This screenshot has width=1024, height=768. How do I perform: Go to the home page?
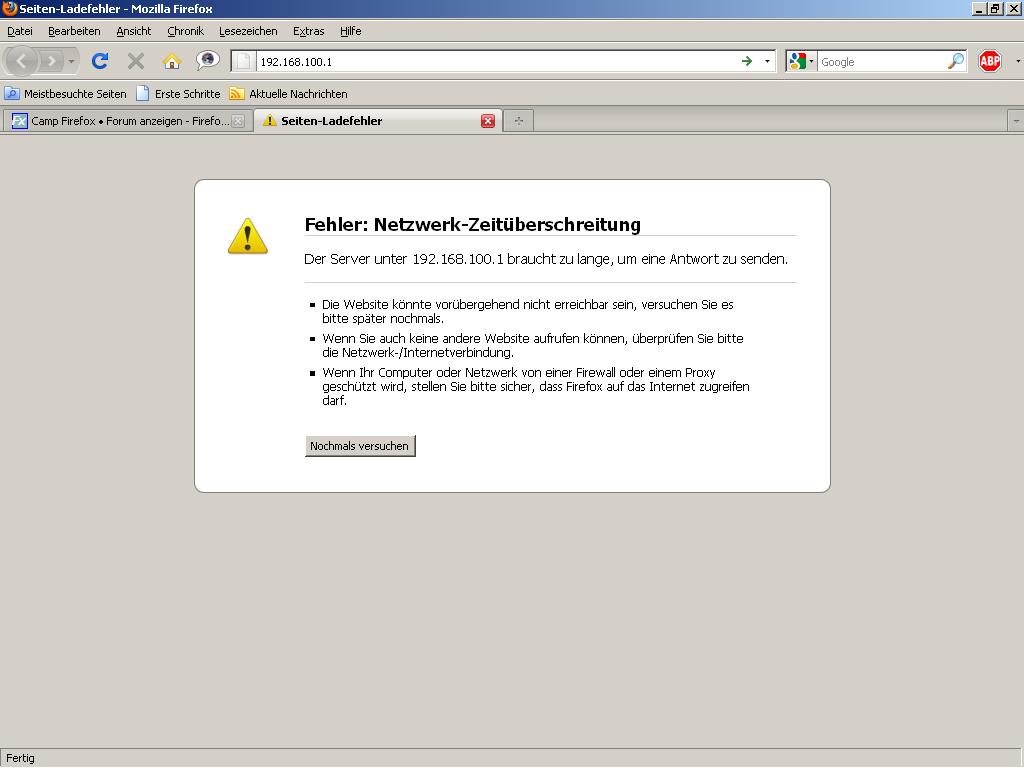click(x=172, y=61)
